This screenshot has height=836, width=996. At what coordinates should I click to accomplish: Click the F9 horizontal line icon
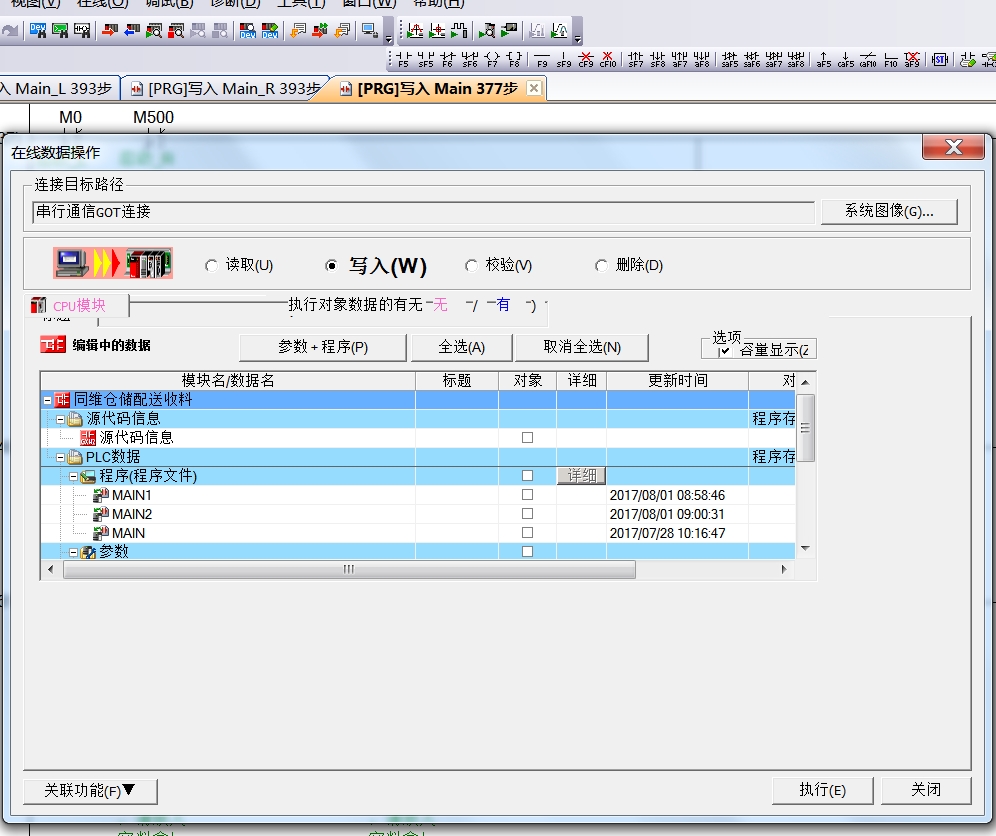coord(542,59)
